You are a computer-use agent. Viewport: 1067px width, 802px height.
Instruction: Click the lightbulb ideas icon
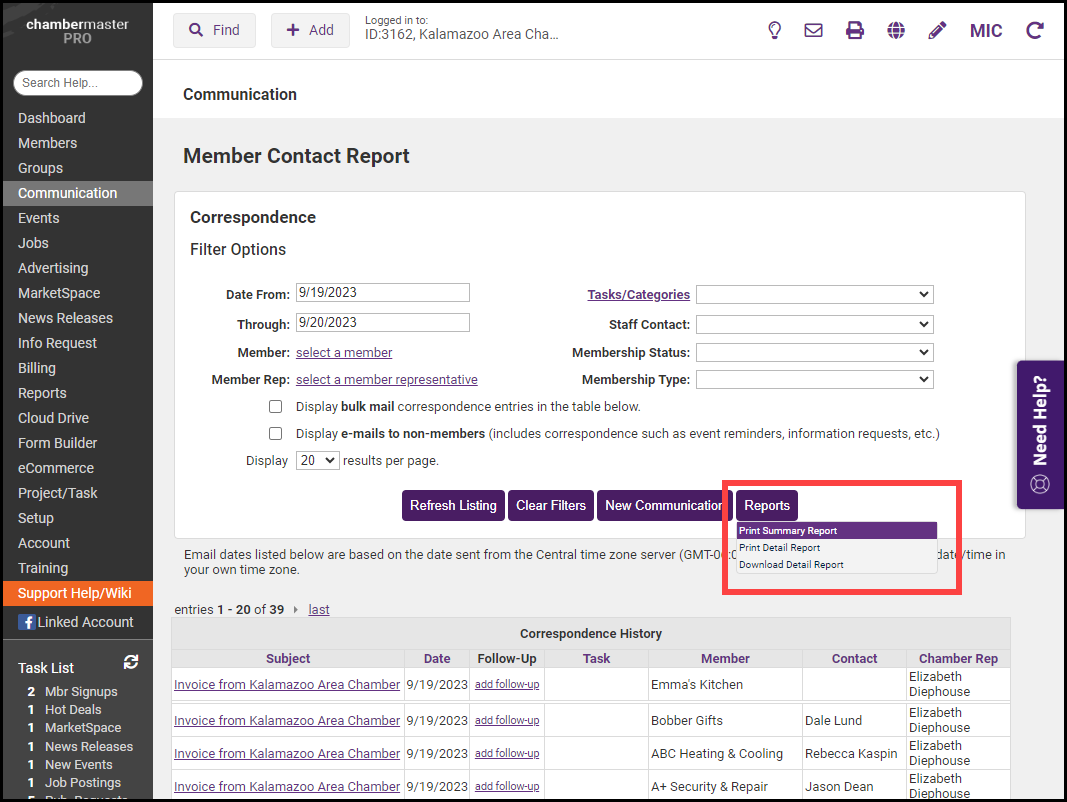pyautogui.click(x=774, y=30)
